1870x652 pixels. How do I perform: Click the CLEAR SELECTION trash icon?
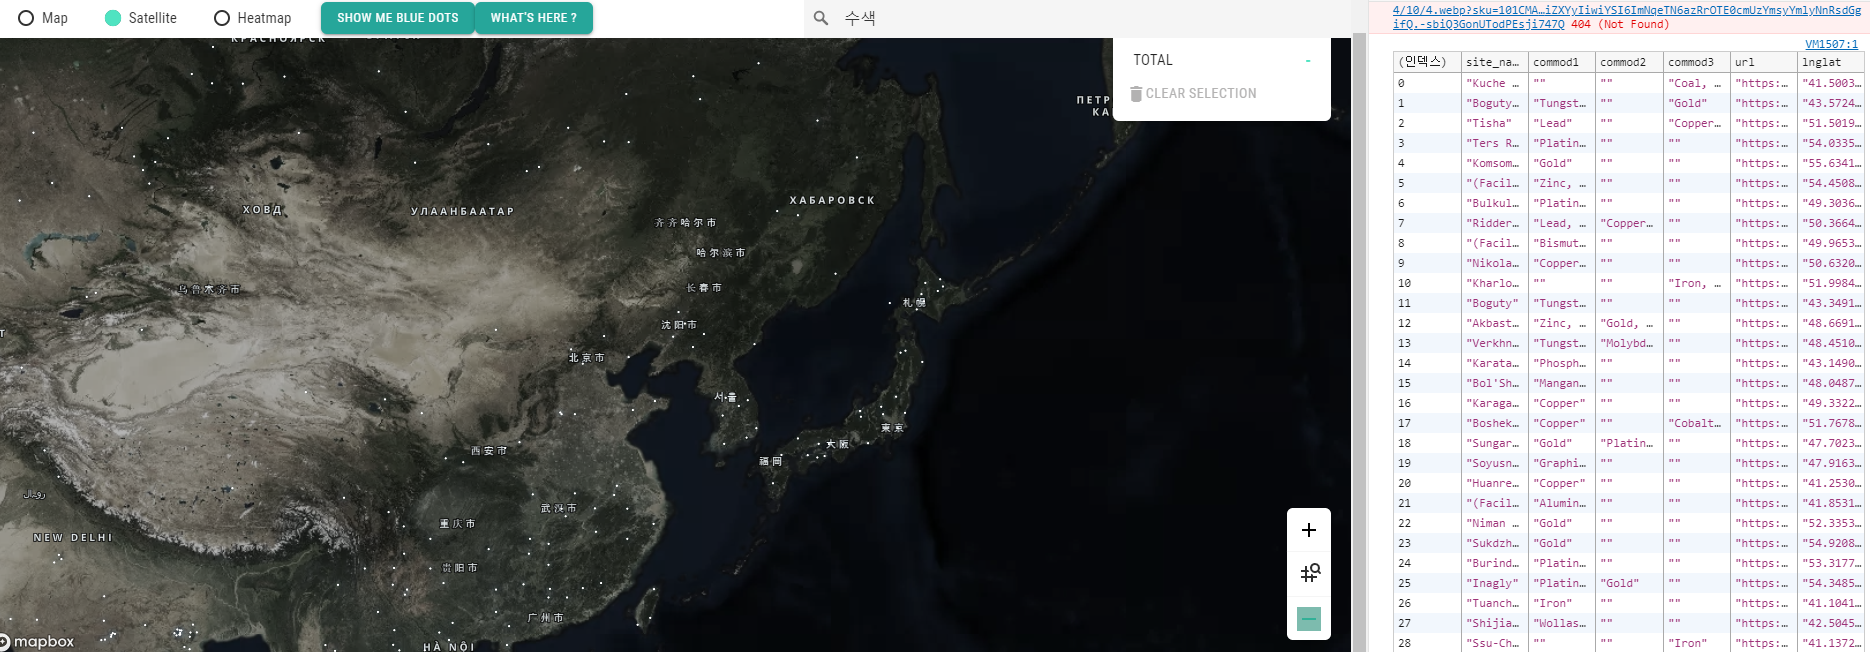tap(1136, 93)
